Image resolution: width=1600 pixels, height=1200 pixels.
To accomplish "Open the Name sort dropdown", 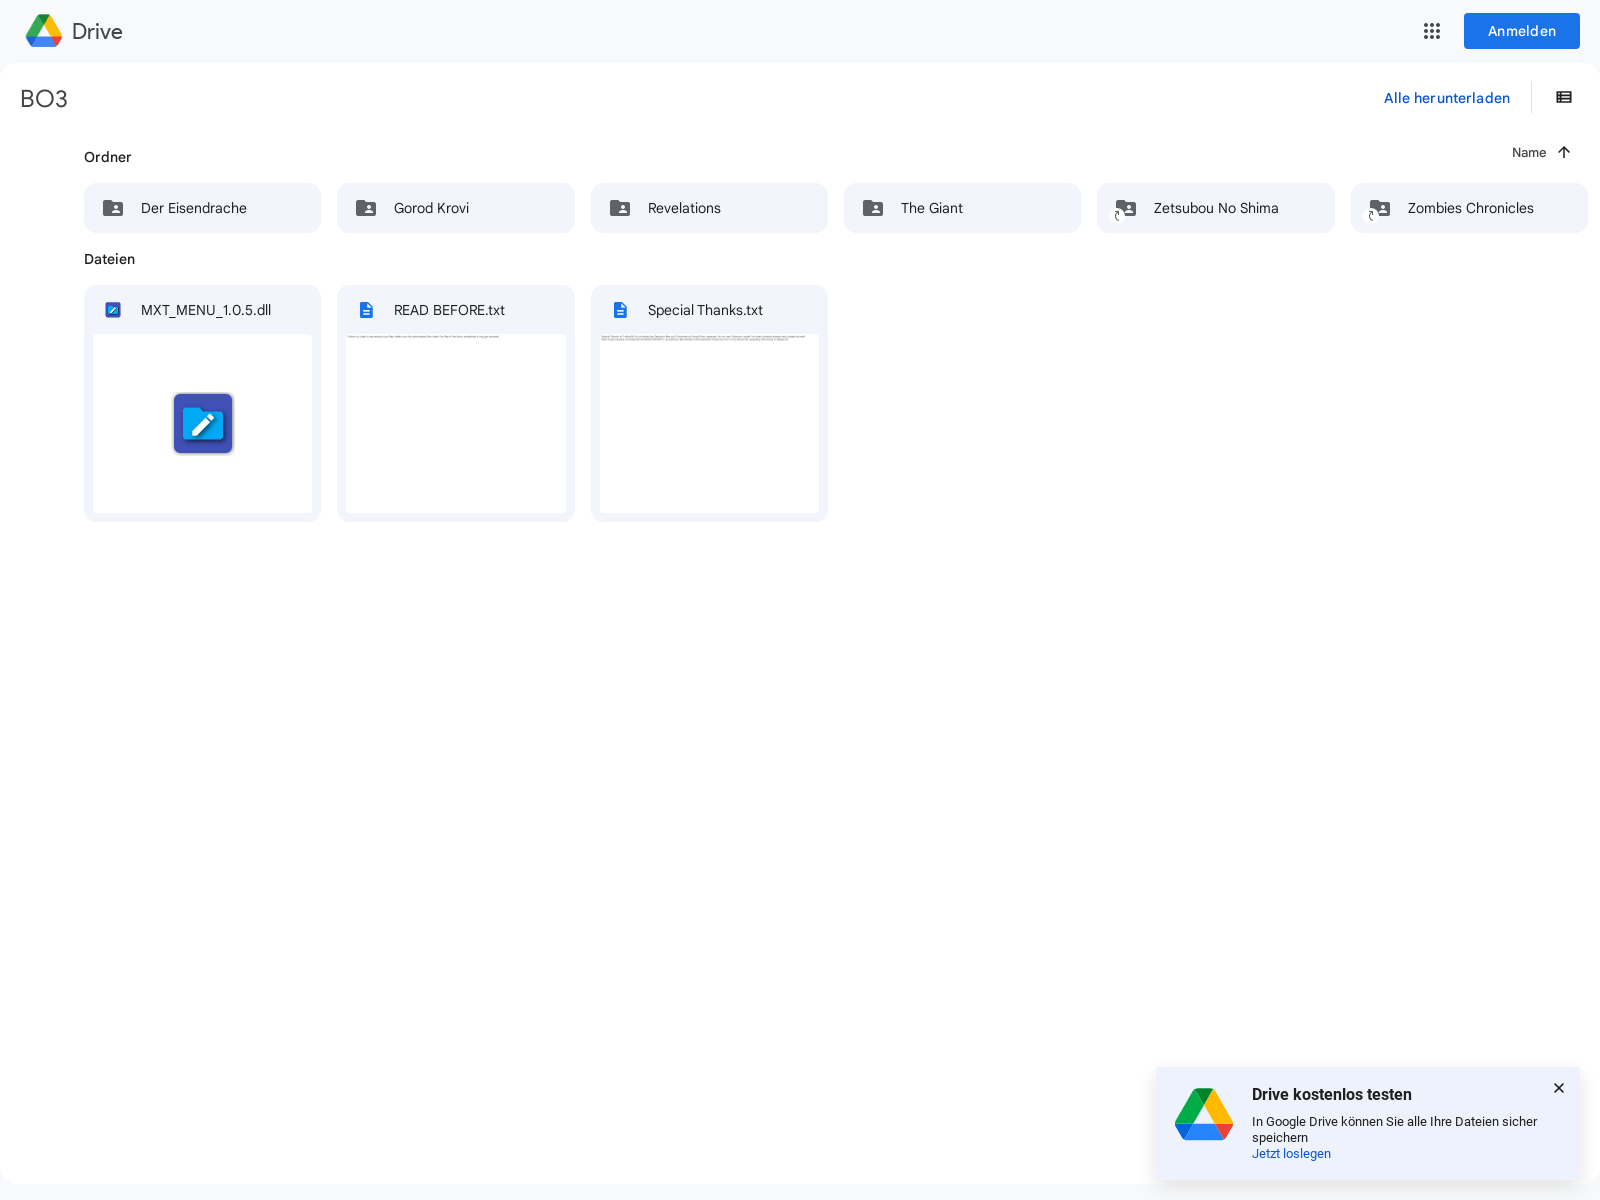I will [1529, 152].
